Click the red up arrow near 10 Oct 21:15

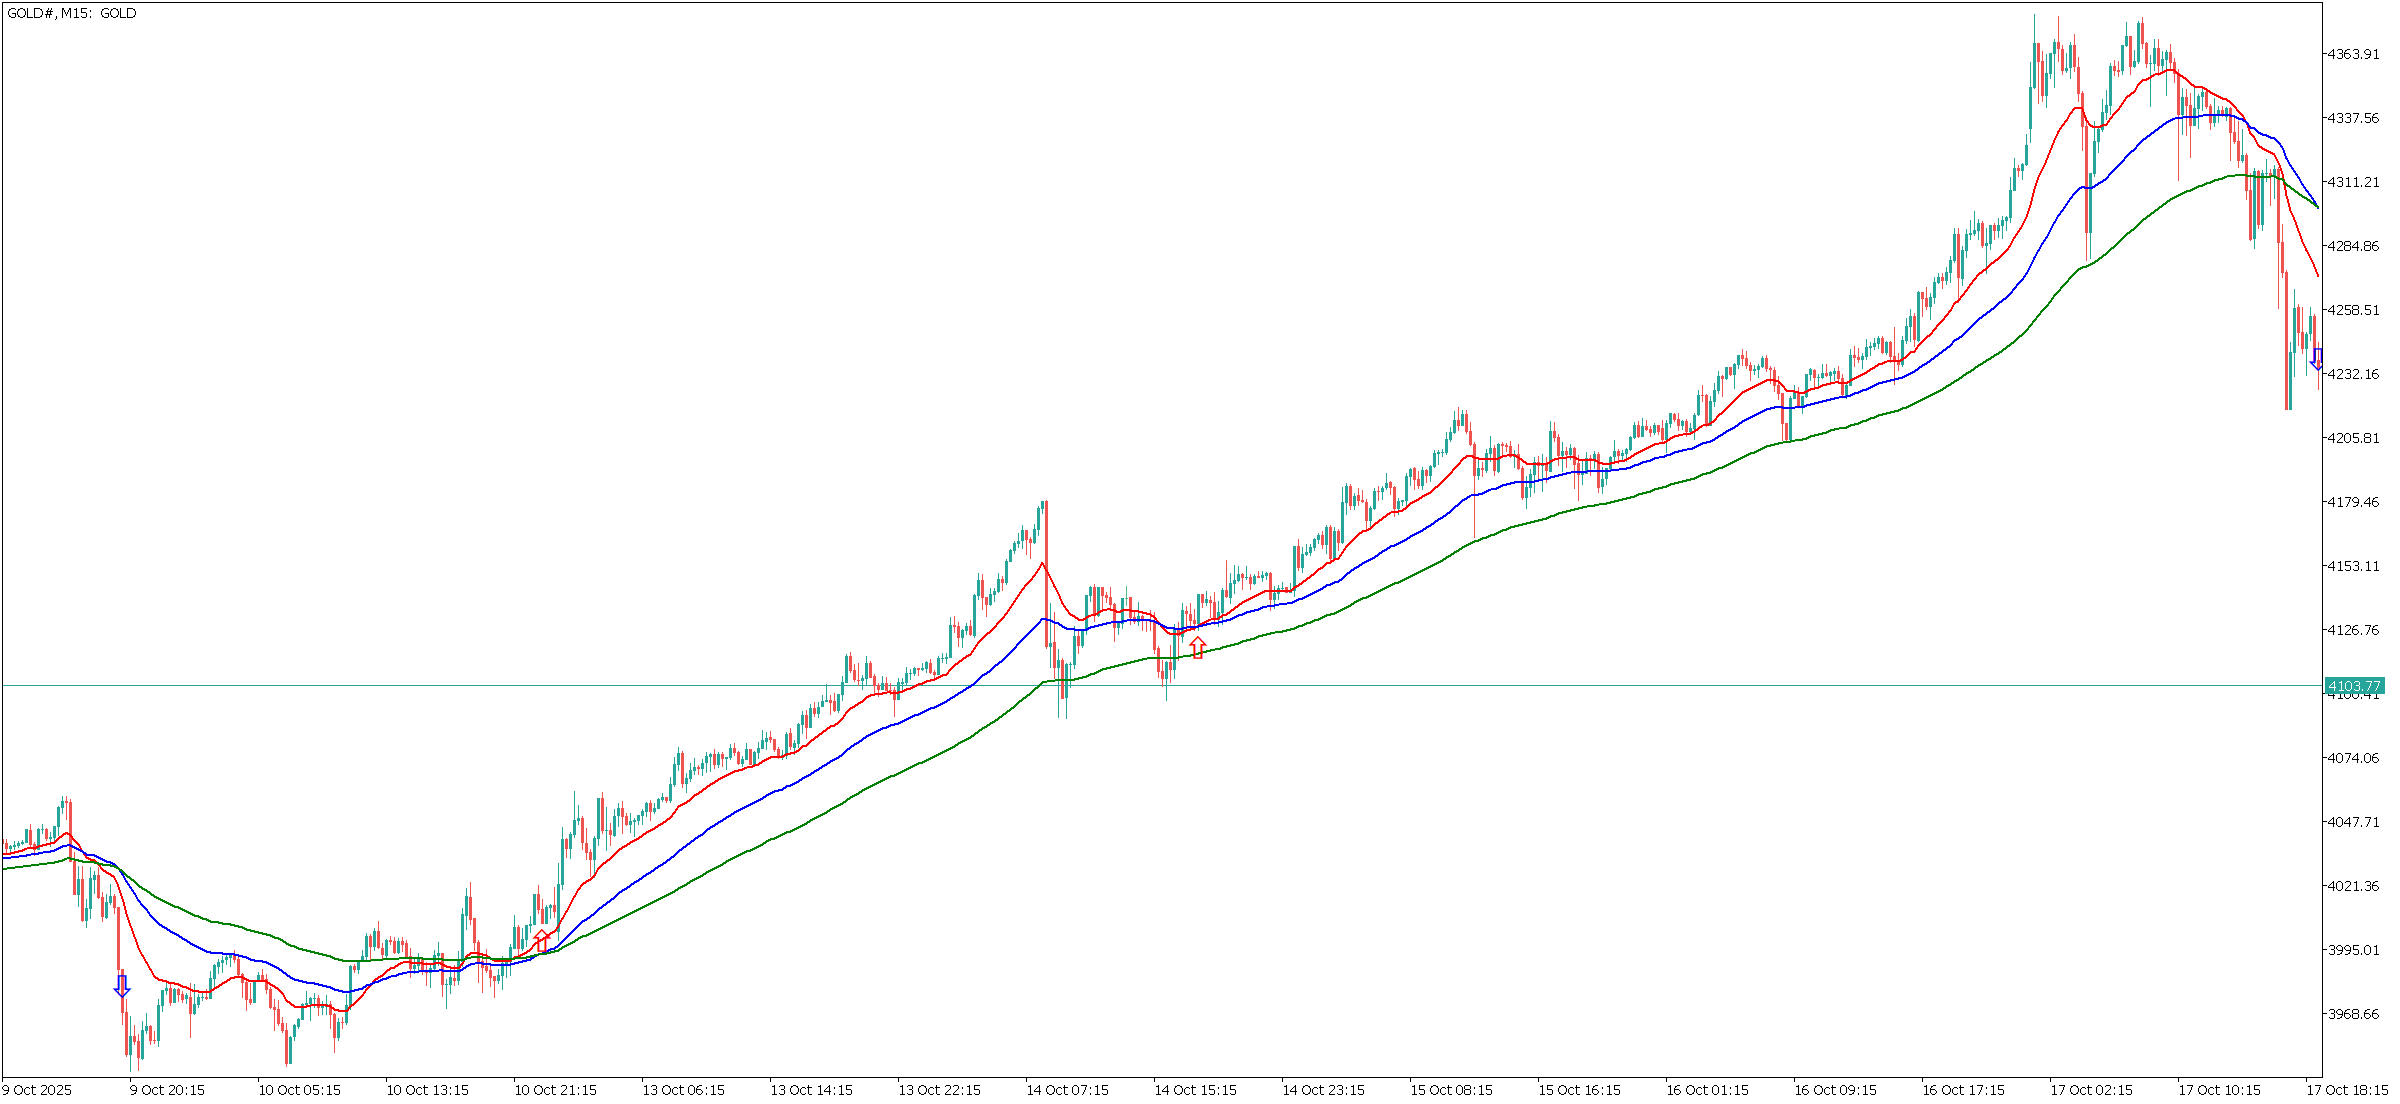coord(541,940)
